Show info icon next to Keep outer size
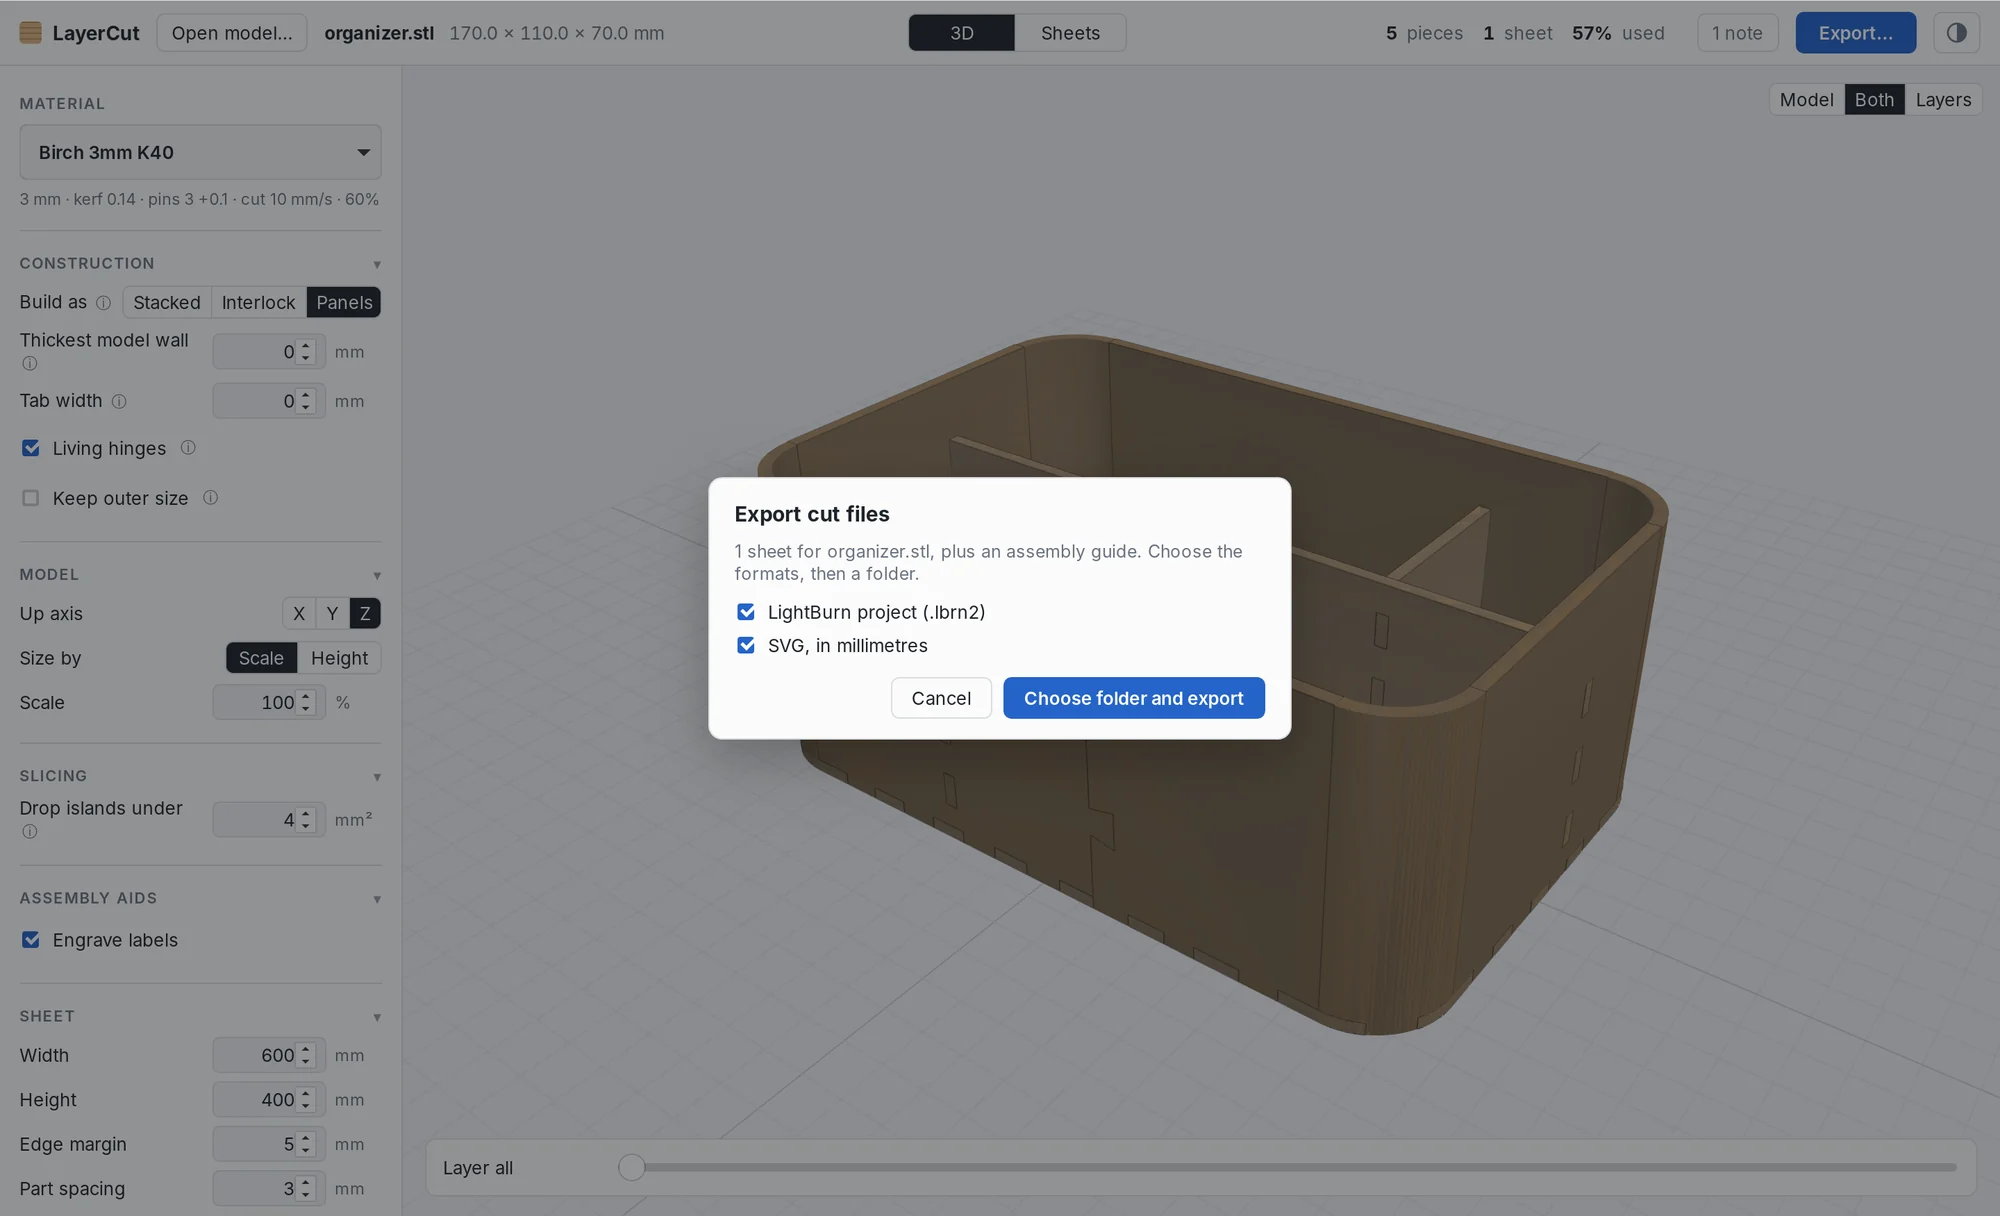This screenshot has width=2000, height=1216. (x=210, y=498)
